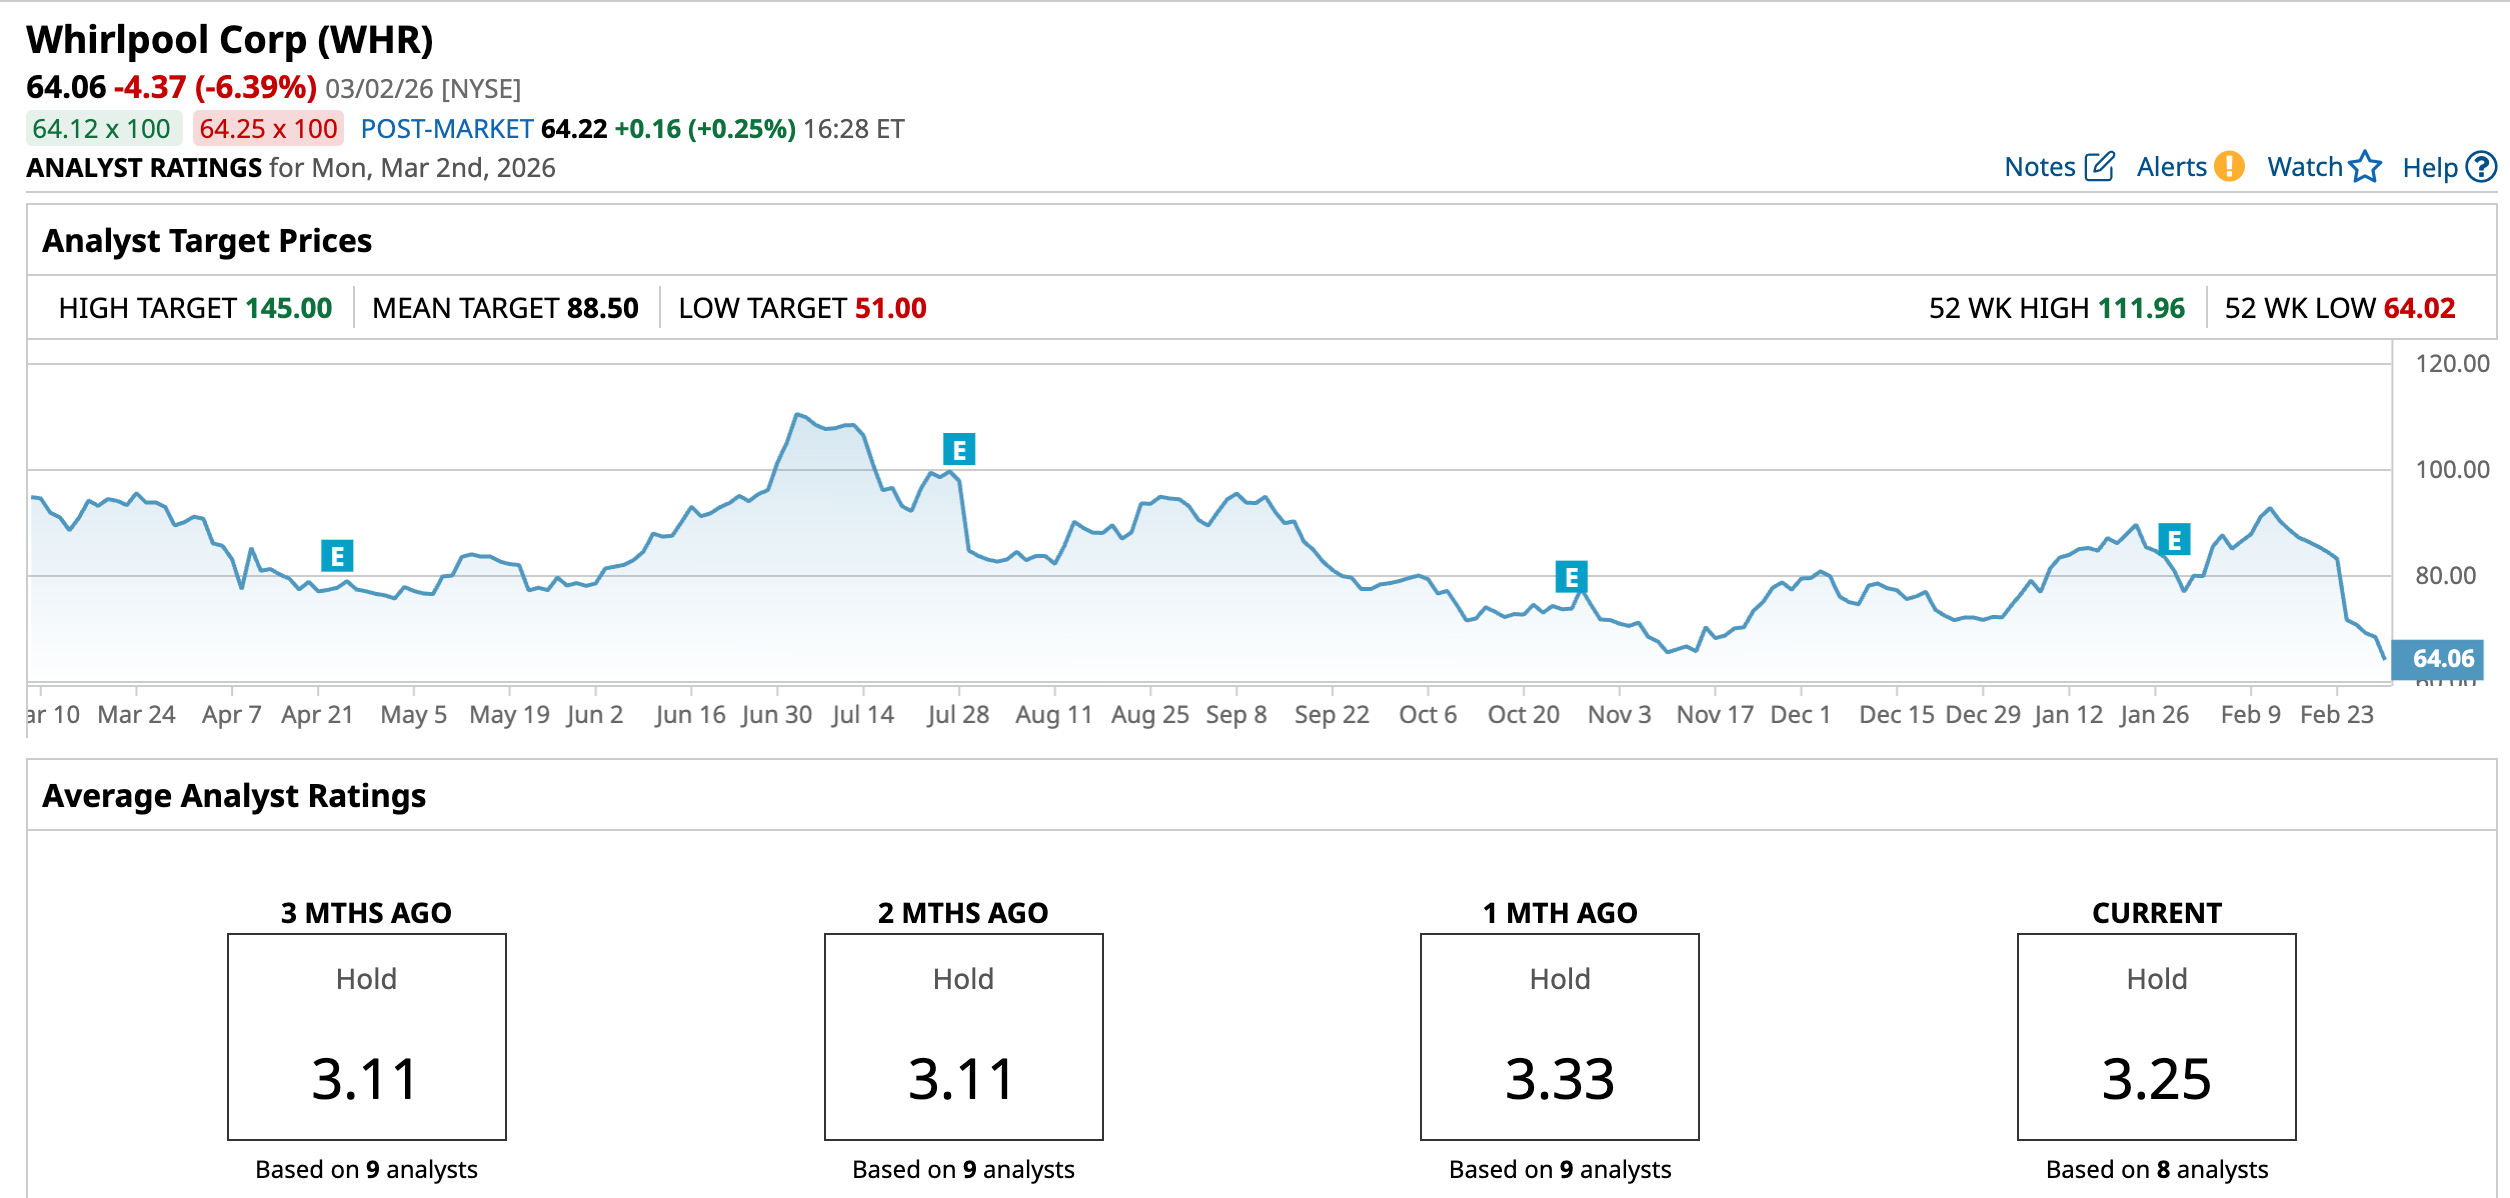Click the Watch link text

(2304, 167)
